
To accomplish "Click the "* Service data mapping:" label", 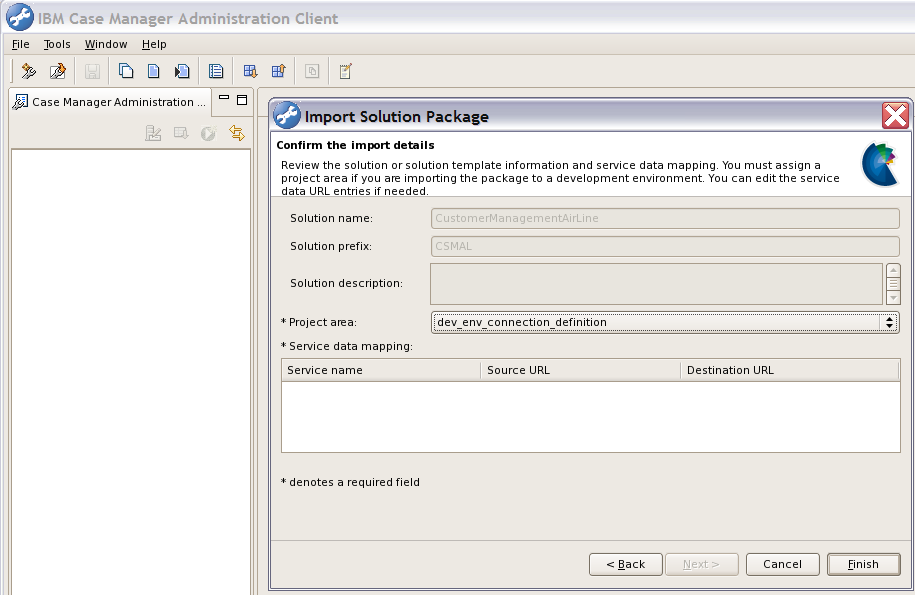I will click(x=347, y=346).
